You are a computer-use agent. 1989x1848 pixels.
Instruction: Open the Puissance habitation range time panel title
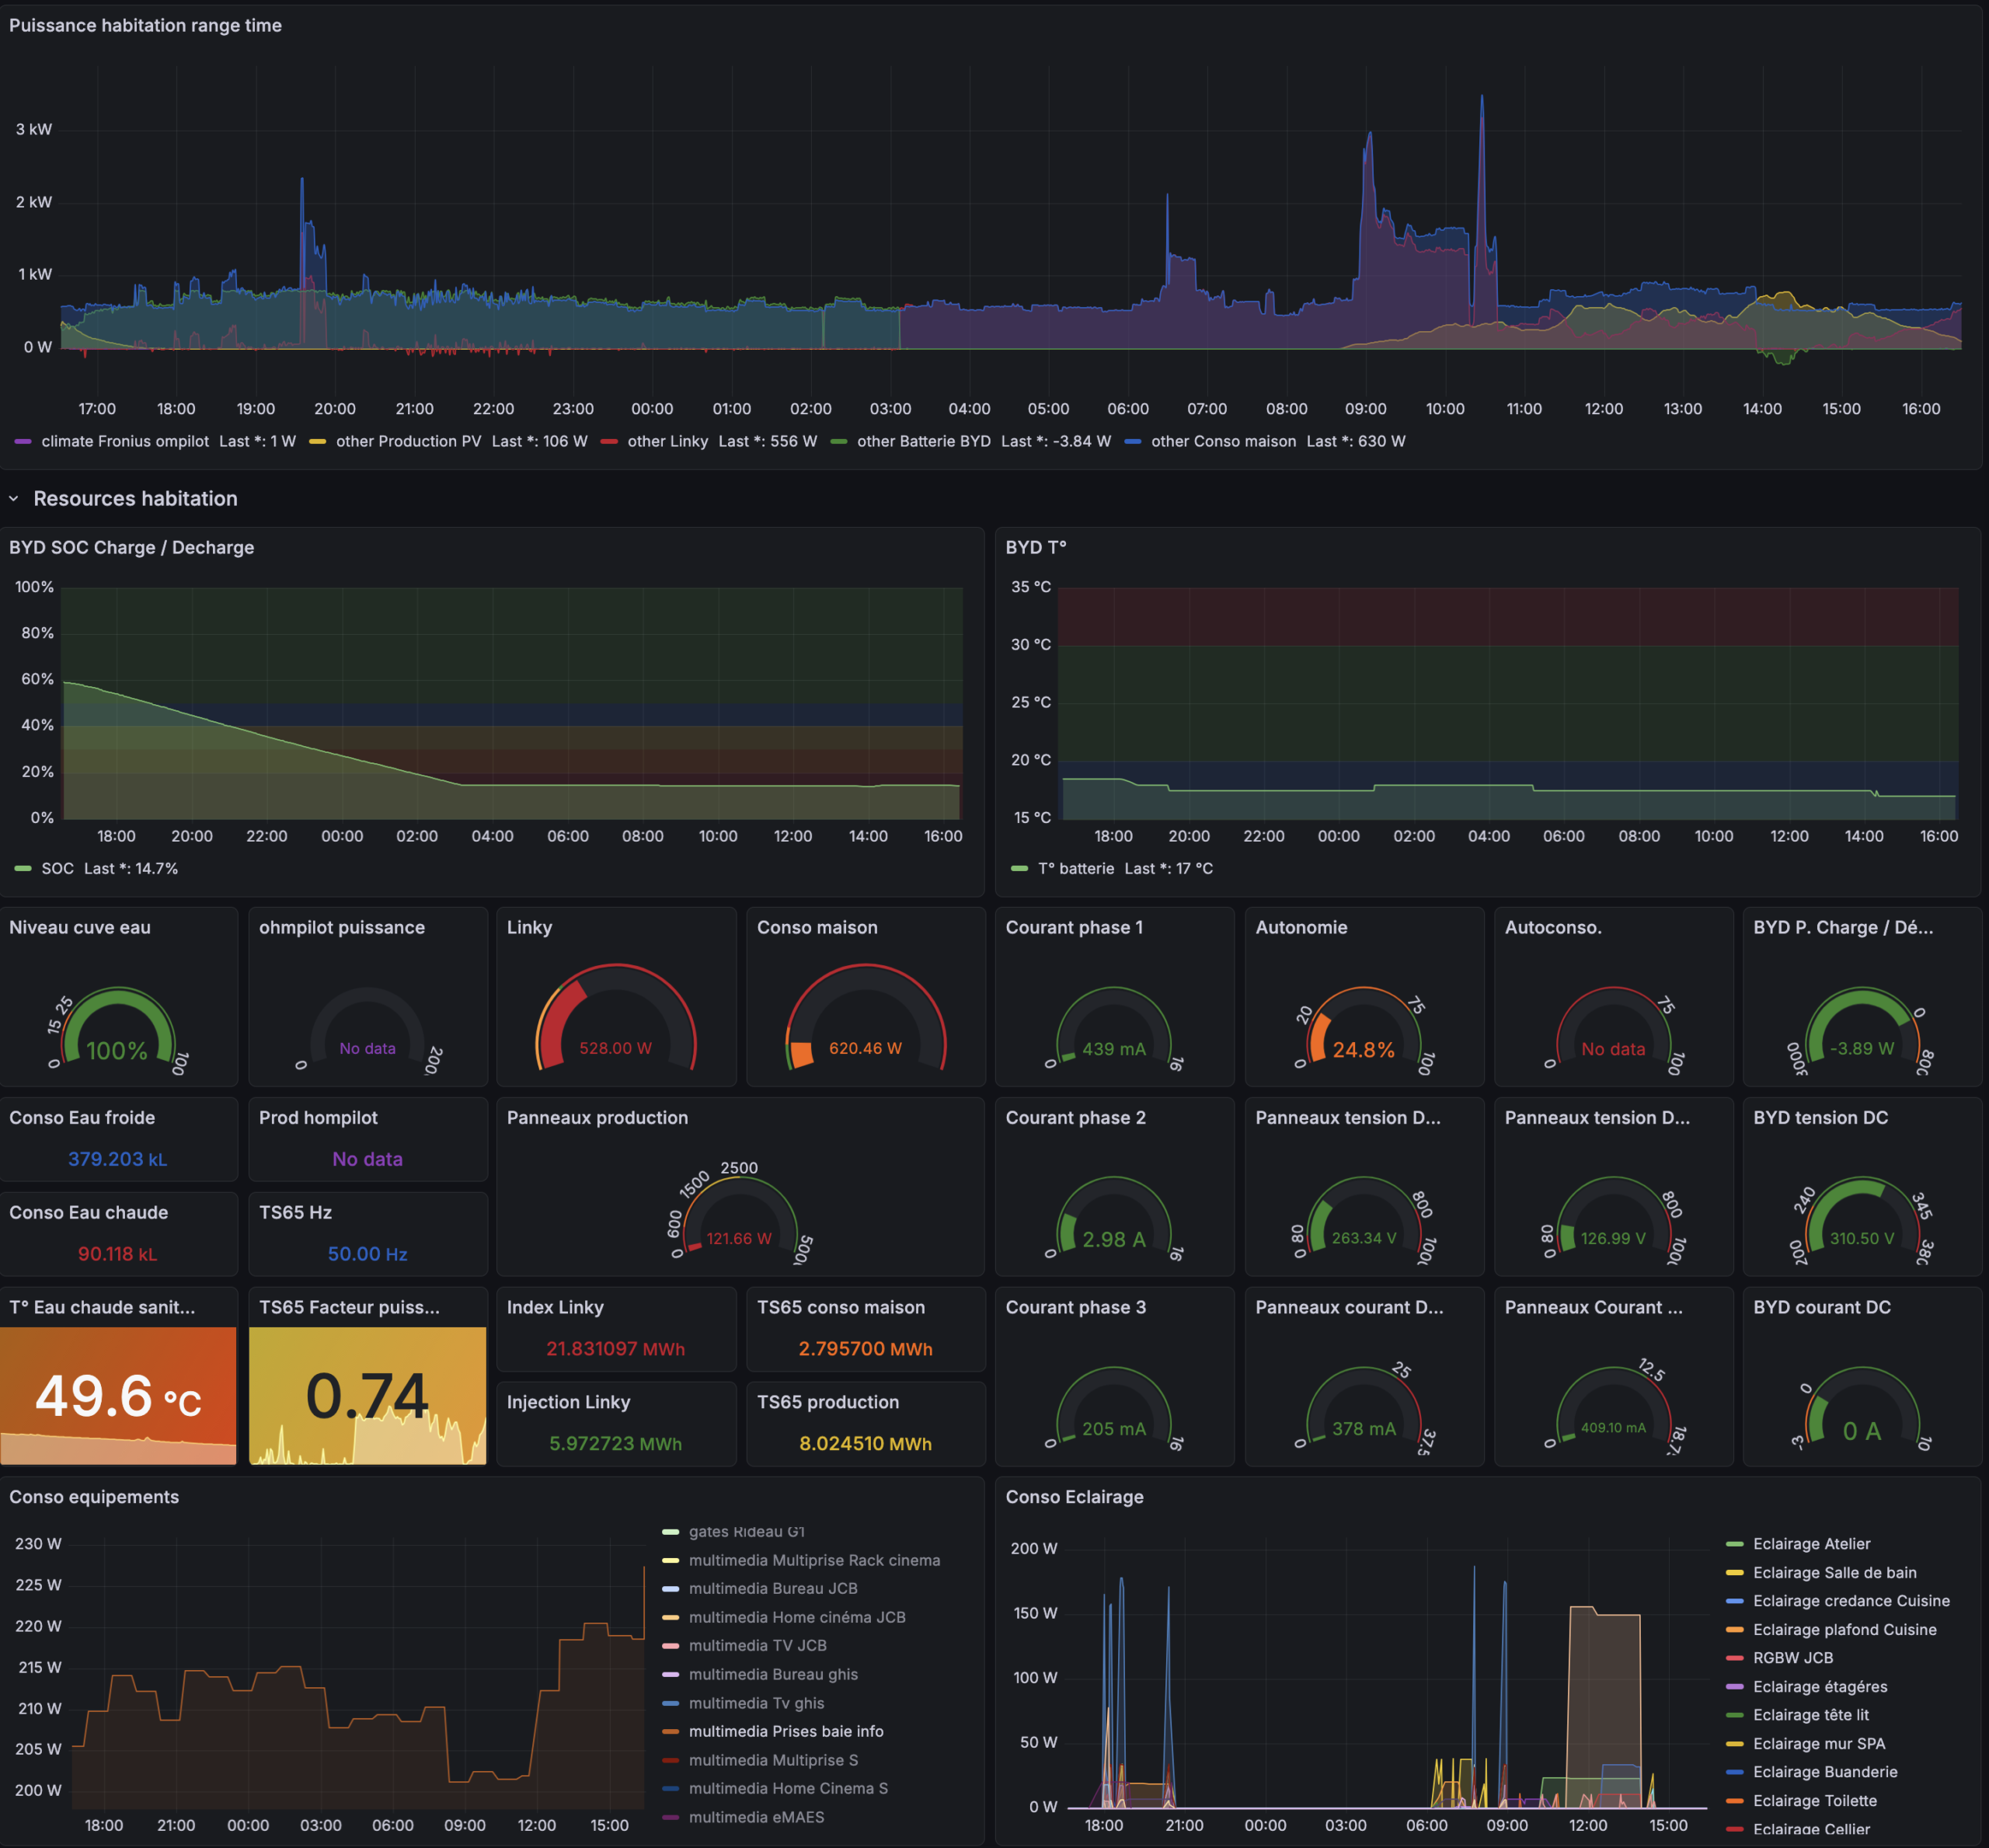[145, 25]
